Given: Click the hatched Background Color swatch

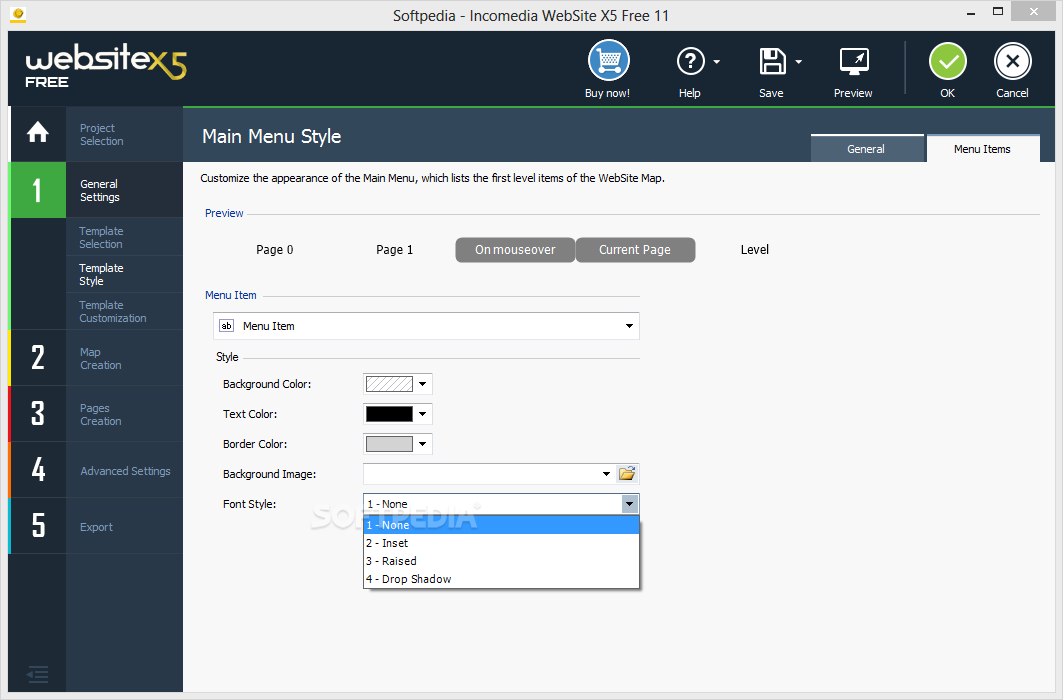Looking at the screenshot, I should tap(389, 384).
